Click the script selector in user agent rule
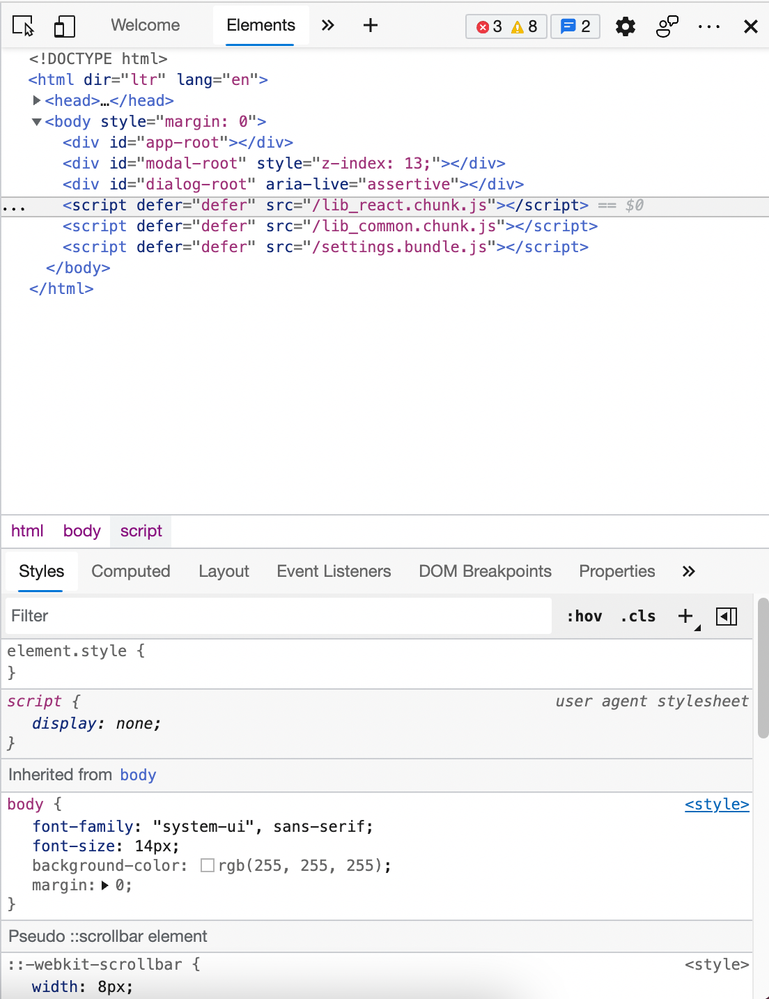 pos(34,701)
